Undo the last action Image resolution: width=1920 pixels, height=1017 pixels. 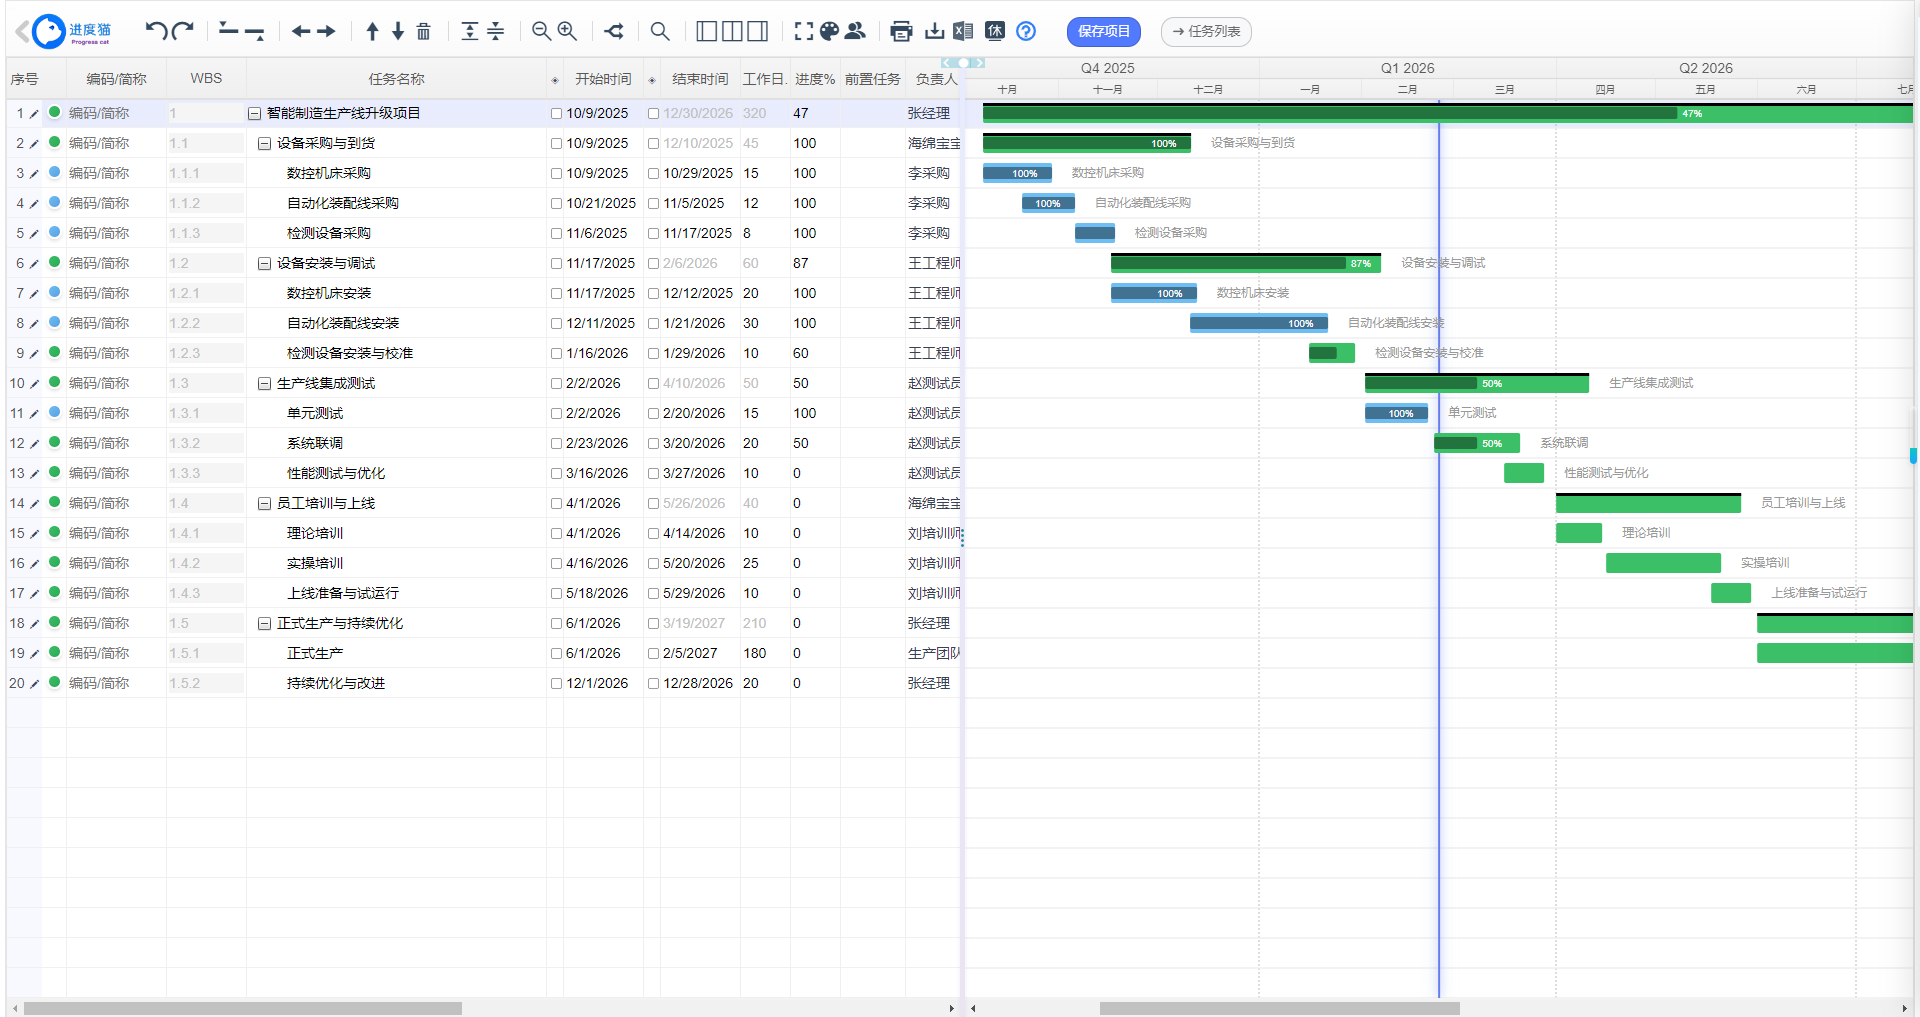(156, 31)
